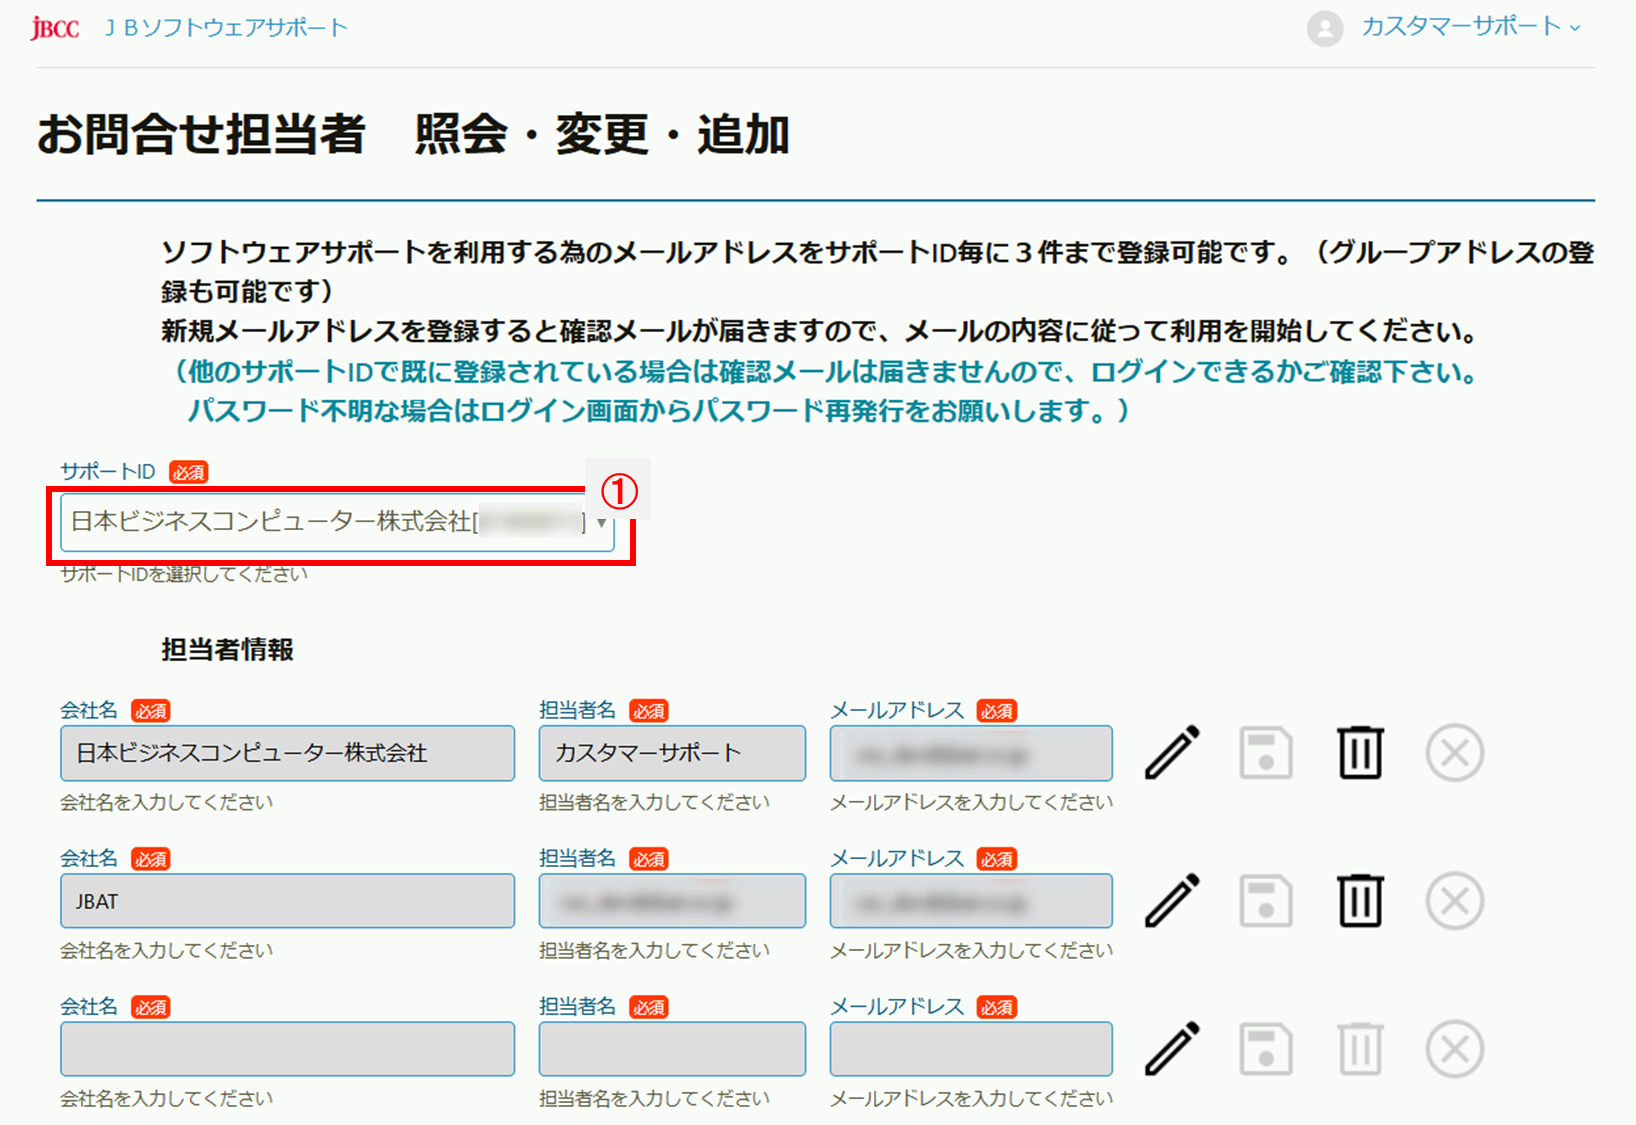Click the JBAT row contact name field
Image resolution: width=1636 pixels, height=1125 pixels.
point(672,901)
